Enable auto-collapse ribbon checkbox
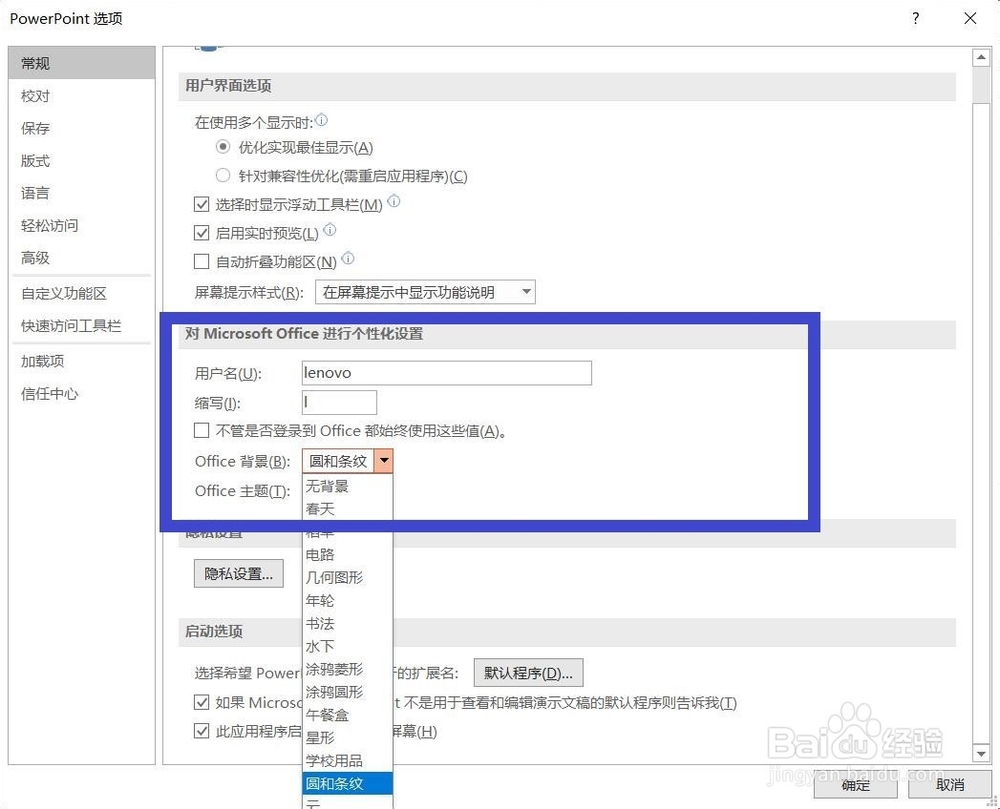Screen dimensions: 1000x809 pos(202,261)
